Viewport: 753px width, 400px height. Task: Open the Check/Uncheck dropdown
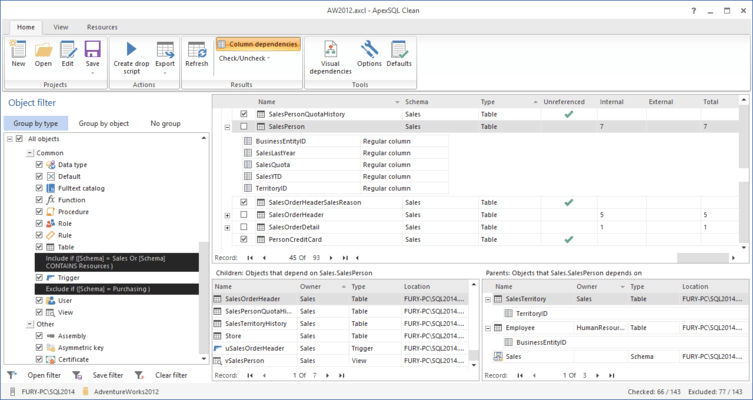(x=244, y=58)
